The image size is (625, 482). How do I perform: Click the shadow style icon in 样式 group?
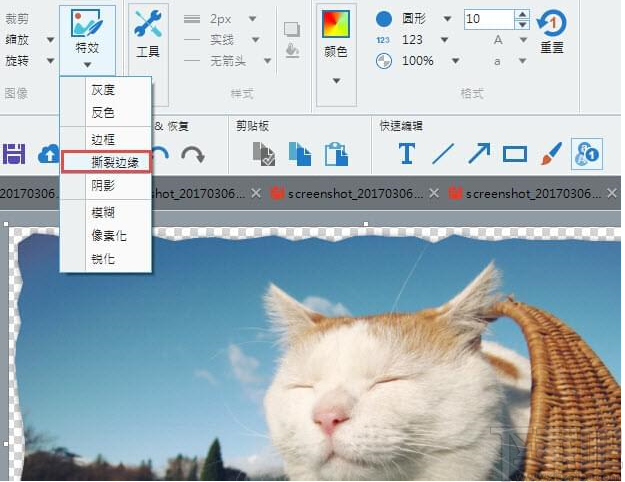(292, 30)
